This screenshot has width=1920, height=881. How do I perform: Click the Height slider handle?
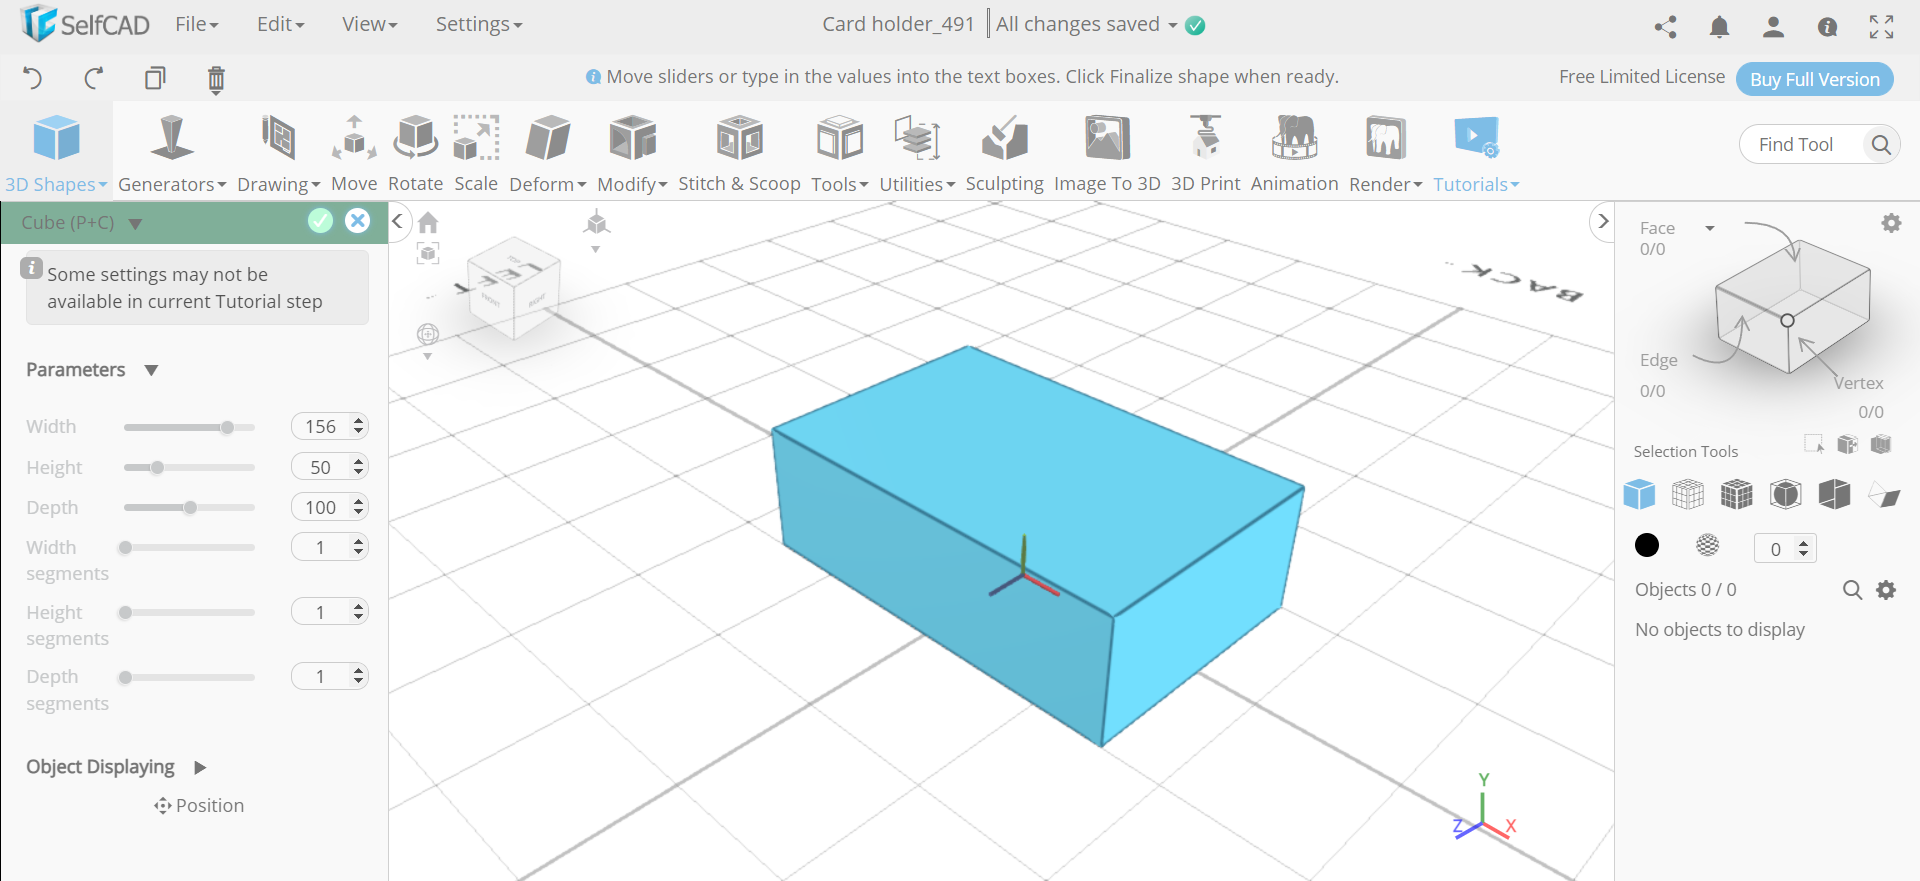coord(157,467)
